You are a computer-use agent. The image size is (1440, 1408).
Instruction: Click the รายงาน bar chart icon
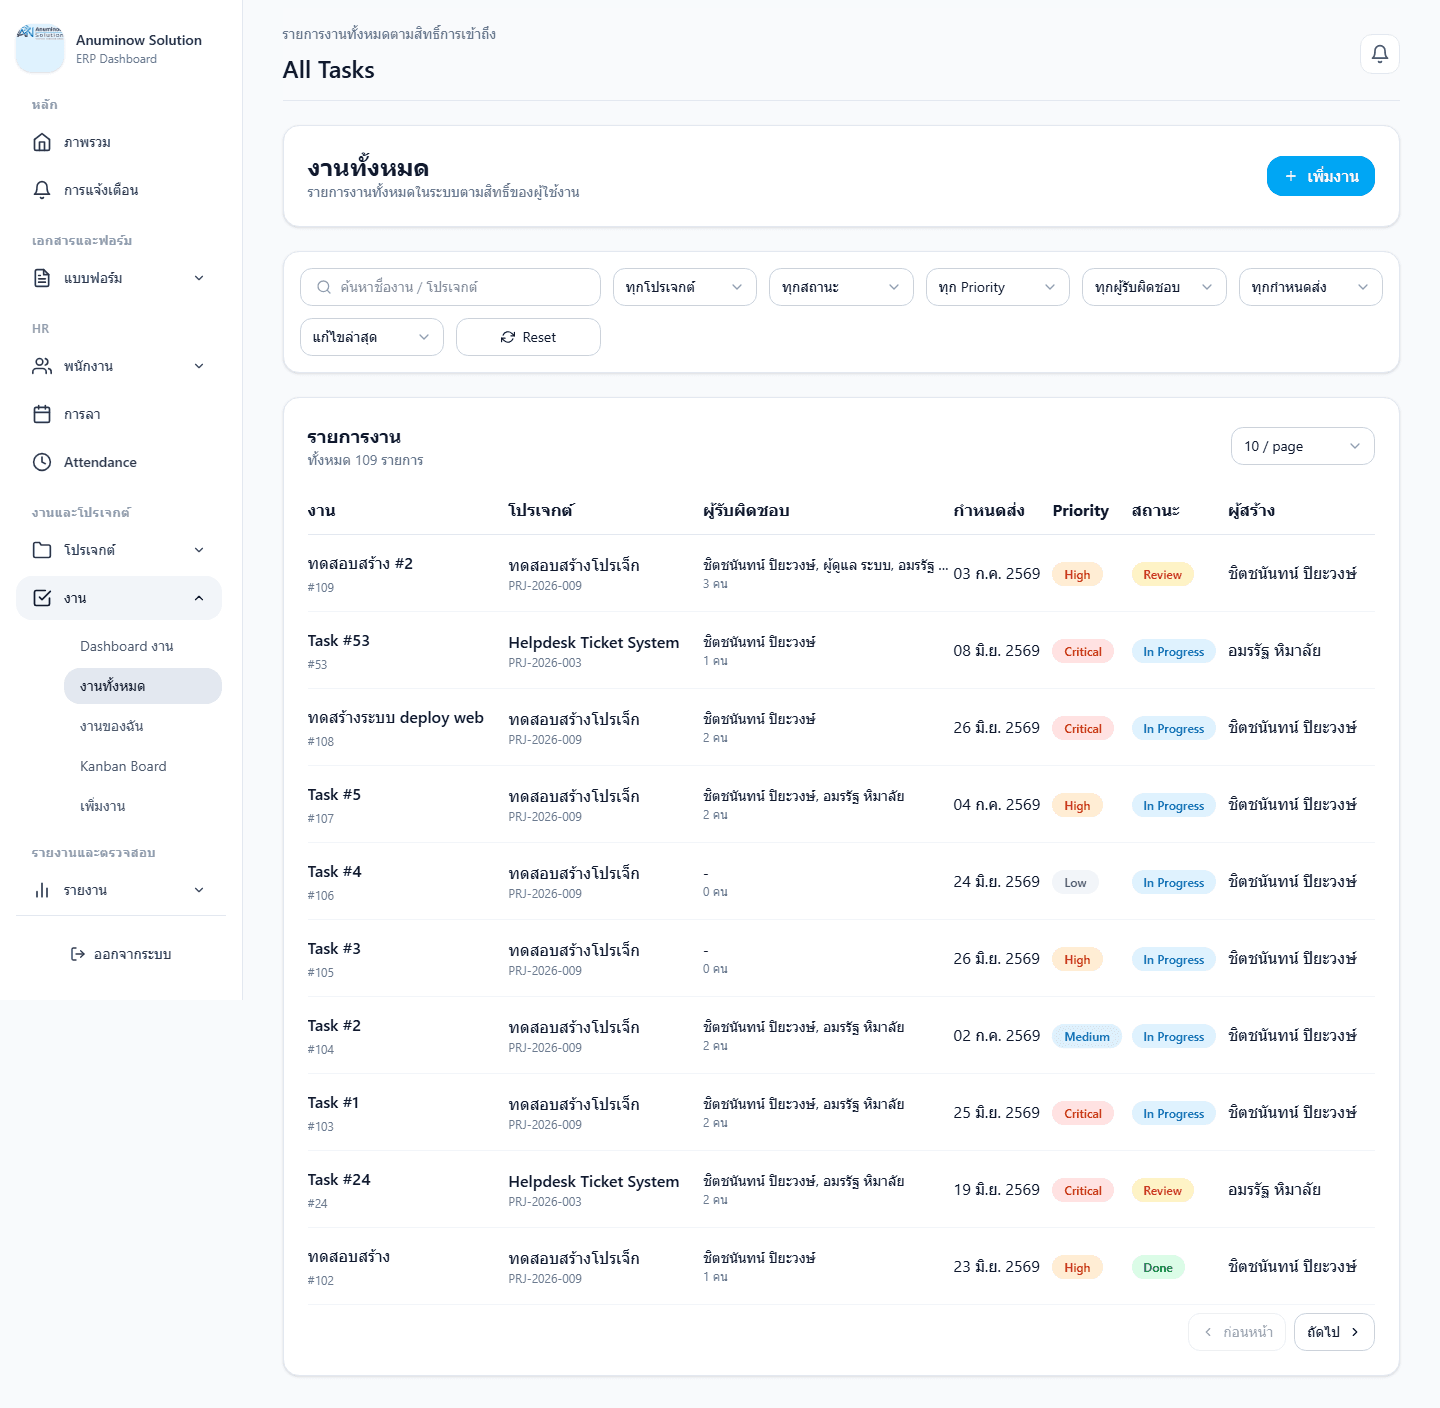pos(42,890)
